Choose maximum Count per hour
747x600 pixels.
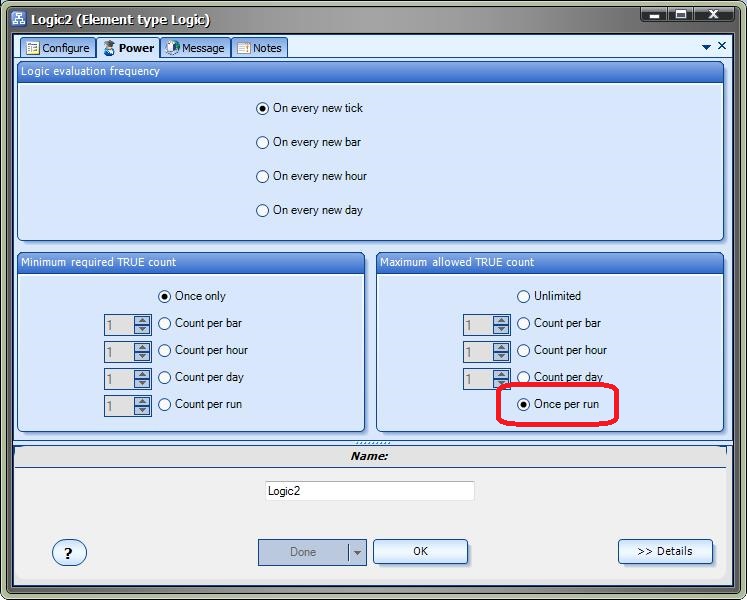pyautogui.click(x=562, y=350)
